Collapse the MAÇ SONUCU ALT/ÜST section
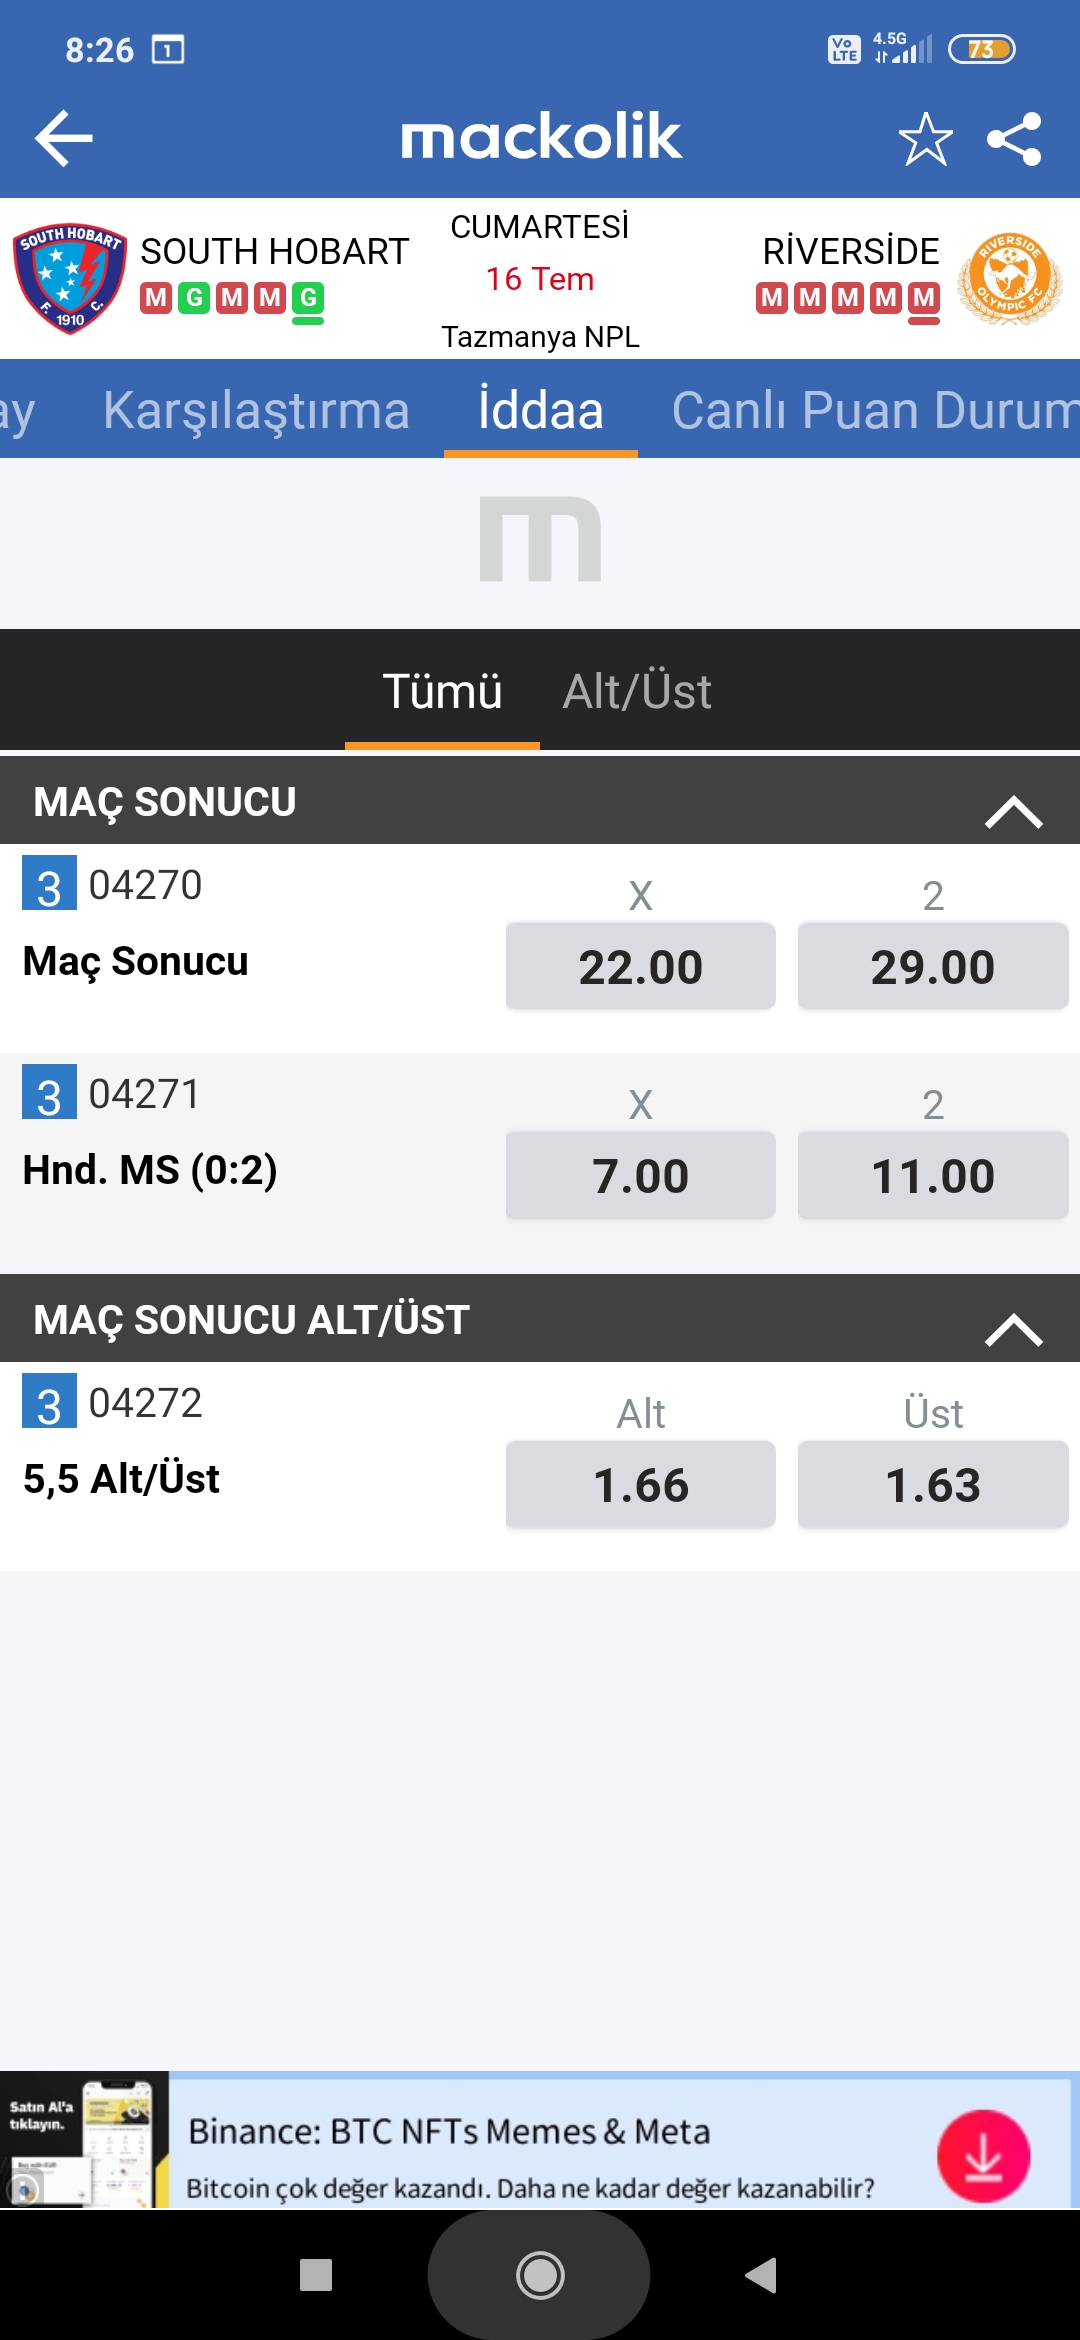This screenshot has width=1080, height=2340. click(1014, 1329)
